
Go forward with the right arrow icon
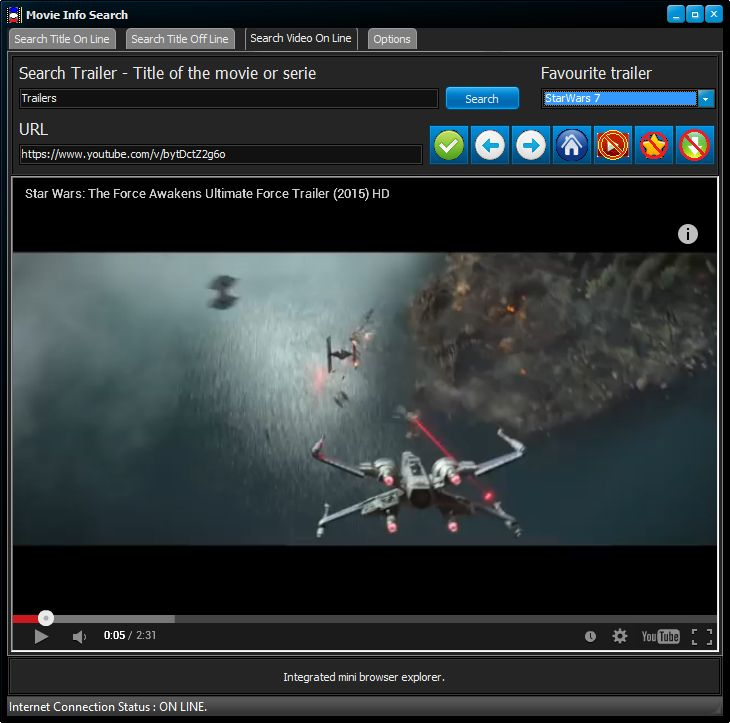pos(531,145)
